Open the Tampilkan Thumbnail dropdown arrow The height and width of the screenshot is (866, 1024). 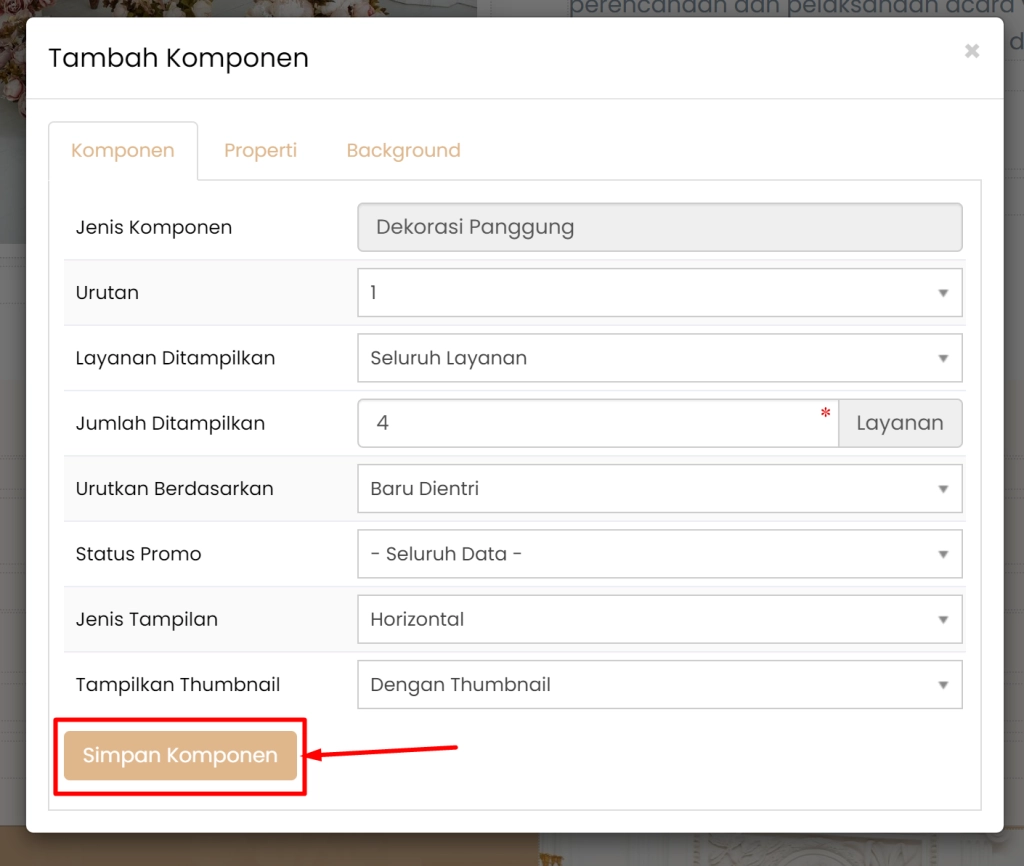(x=943, y=684)
